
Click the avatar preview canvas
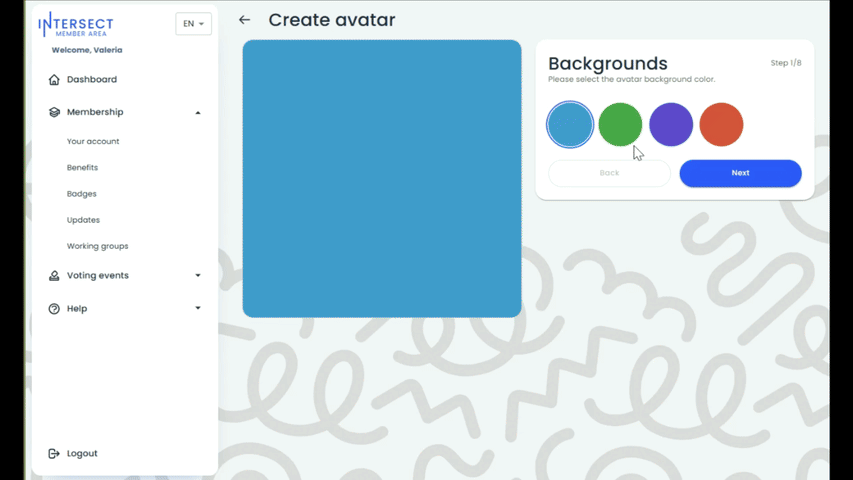382,179
